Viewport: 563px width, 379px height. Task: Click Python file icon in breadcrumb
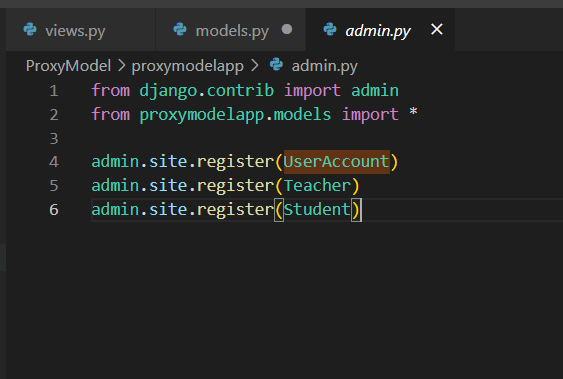pyautogui.click(x=276, y=65)
